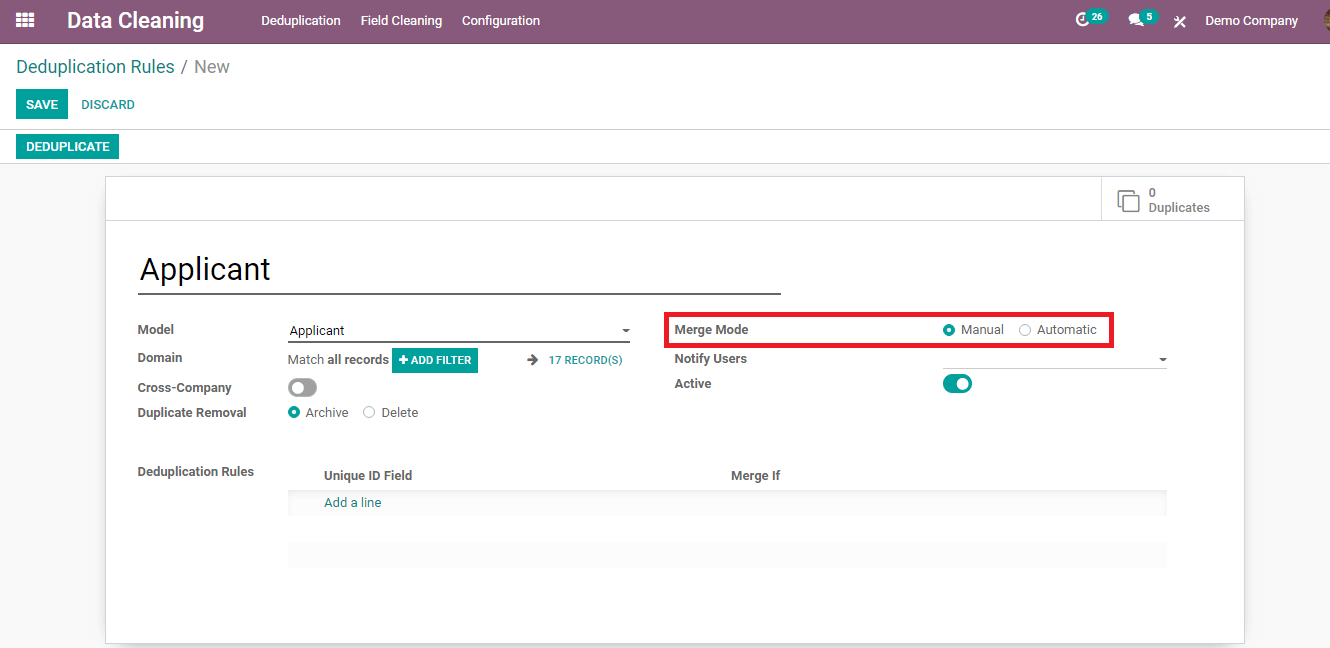Expand the Model dropdown
Viewport: 1330px width, 648px height.
tap(626, 331)
